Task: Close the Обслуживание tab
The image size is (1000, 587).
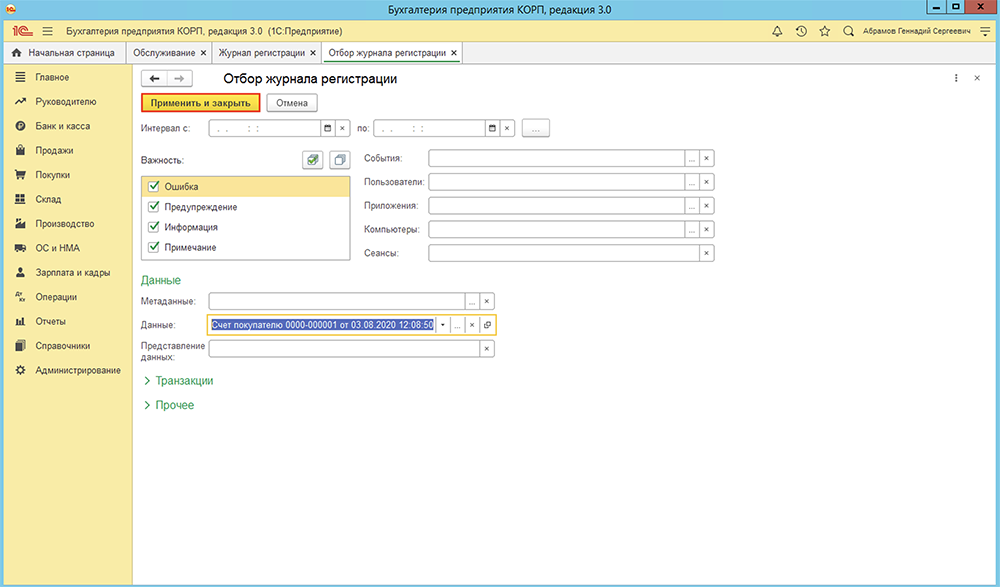Action: (x=203, y=53)
